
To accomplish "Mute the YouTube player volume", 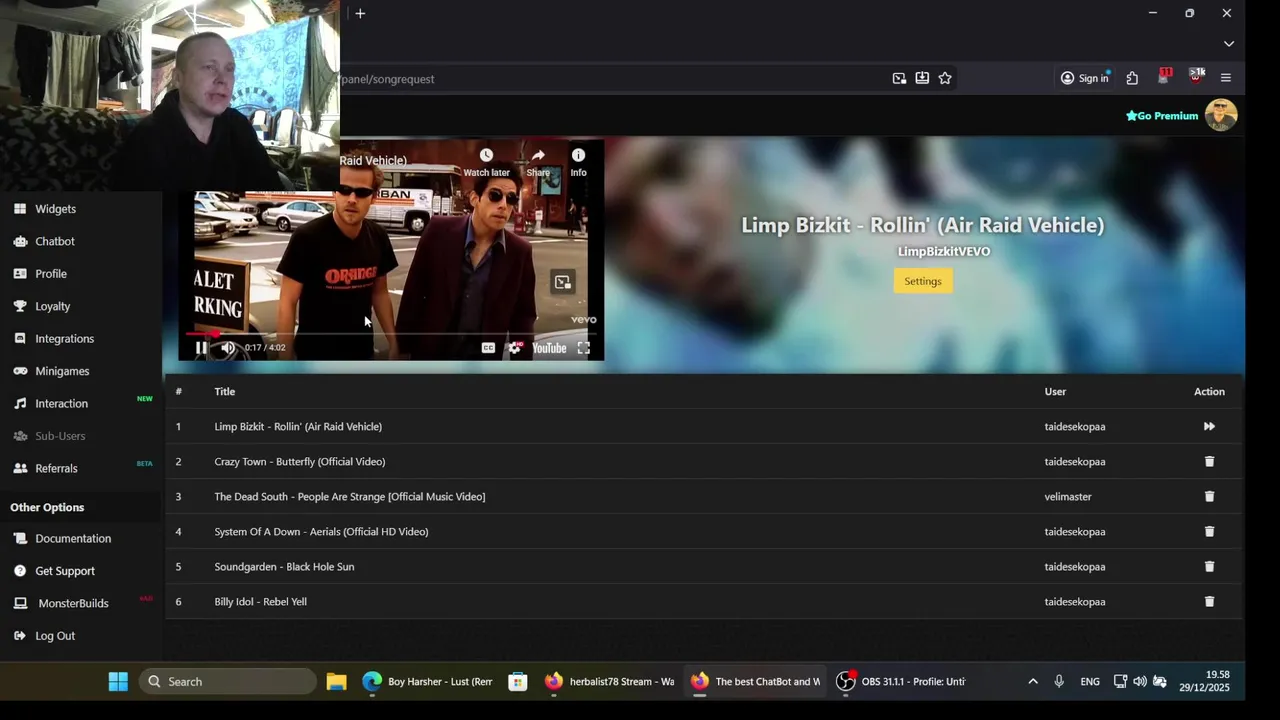I will (x=228, y=348).
